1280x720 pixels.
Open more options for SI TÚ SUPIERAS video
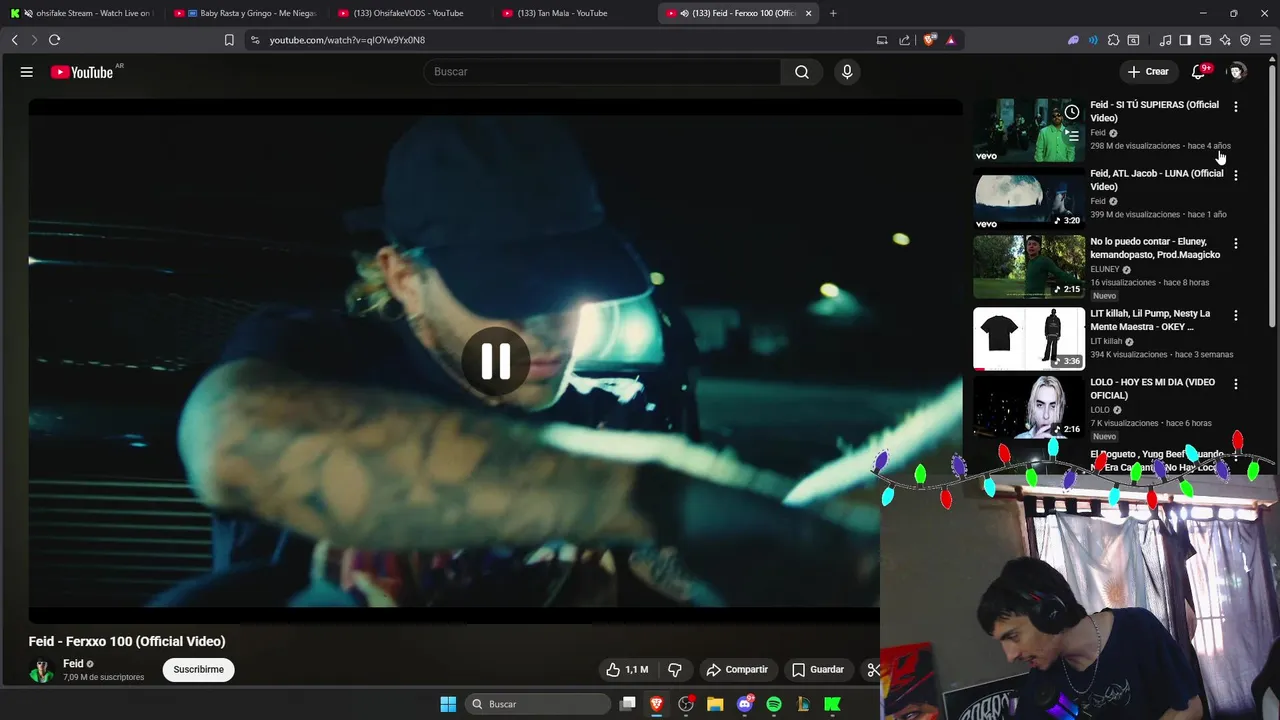tap(1236, 107)
